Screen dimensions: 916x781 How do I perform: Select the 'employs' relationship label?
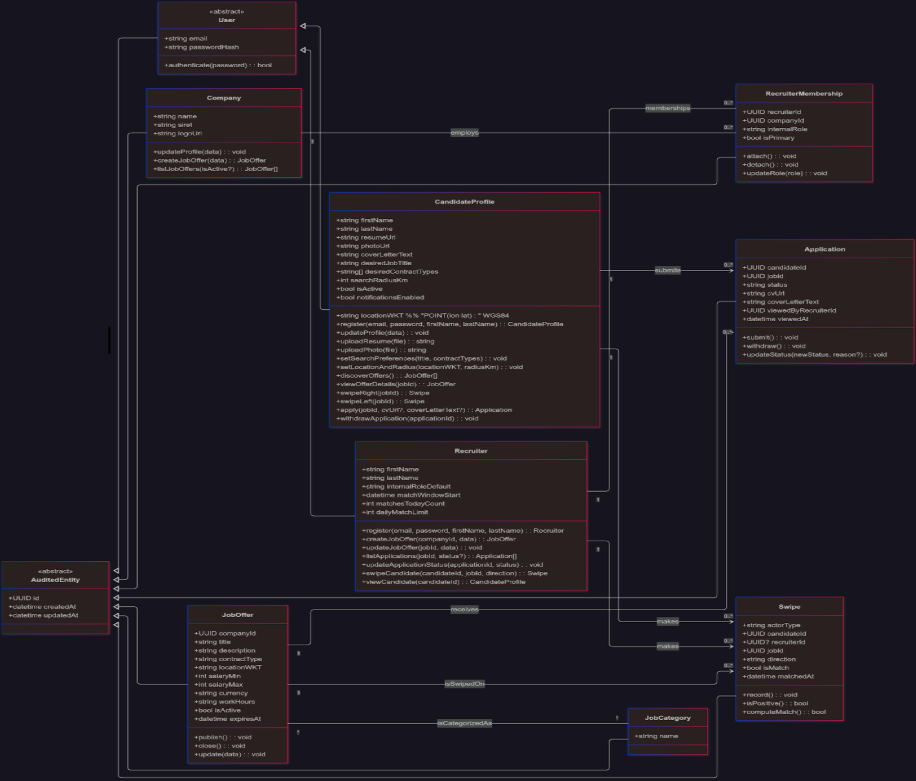(x=464, y=132)
